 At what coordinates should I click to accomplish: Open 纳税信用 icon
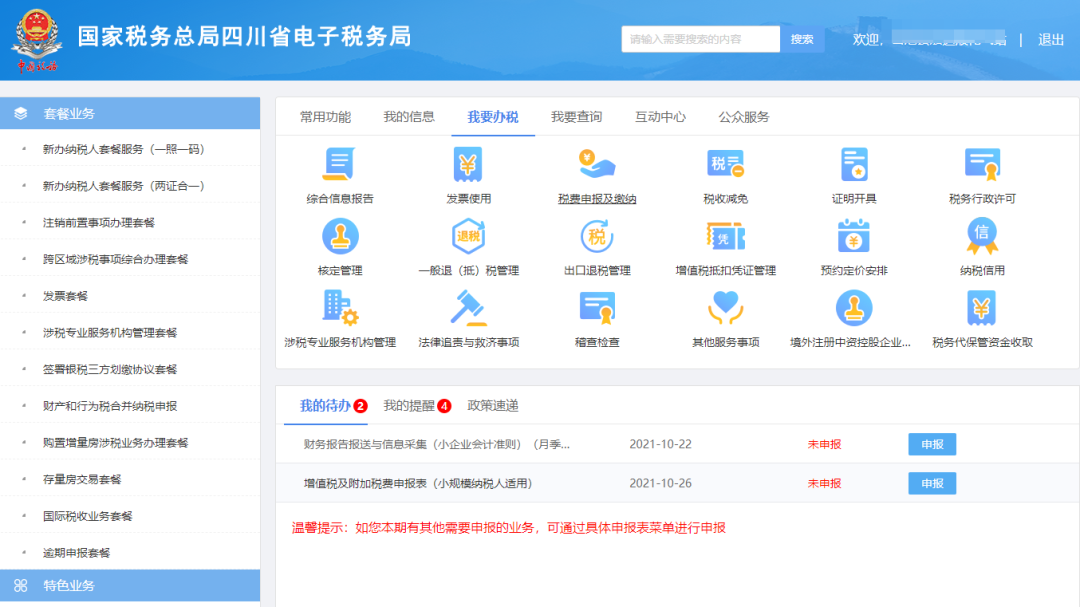click(x=982, y=236)
